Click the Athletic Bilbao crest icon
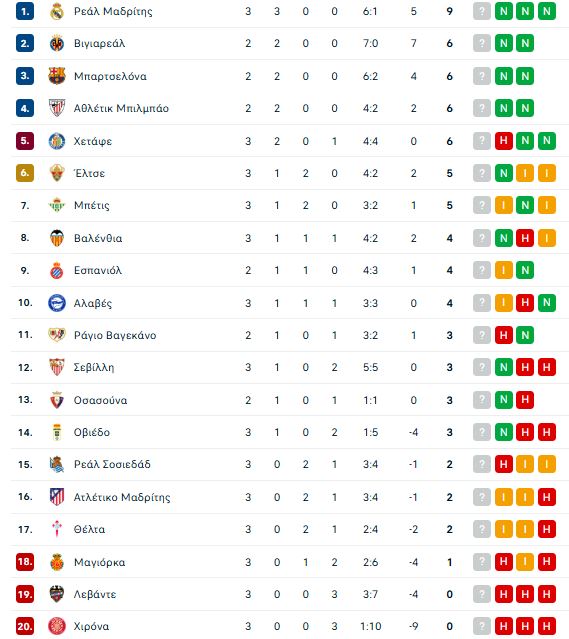Image resolution: width=569 pixels, height=639 pixels. click(x=57, y=108)
